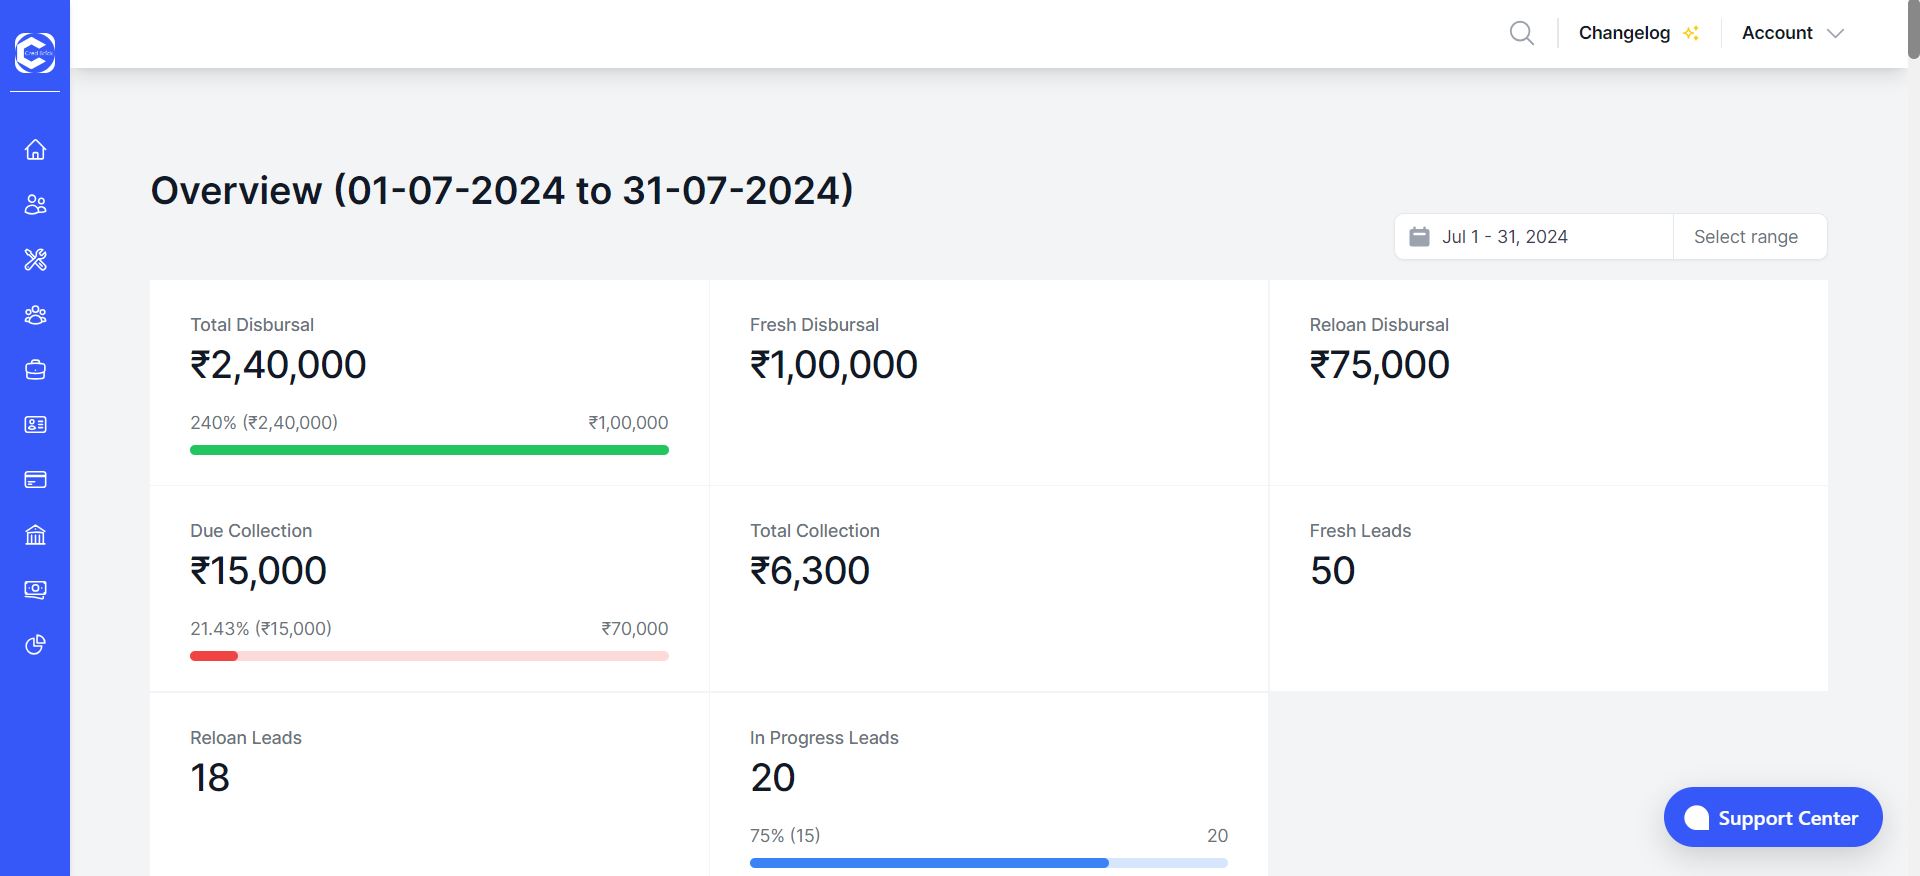Click the search magnifier icon
The image size is (1920, 876).
1521,33
